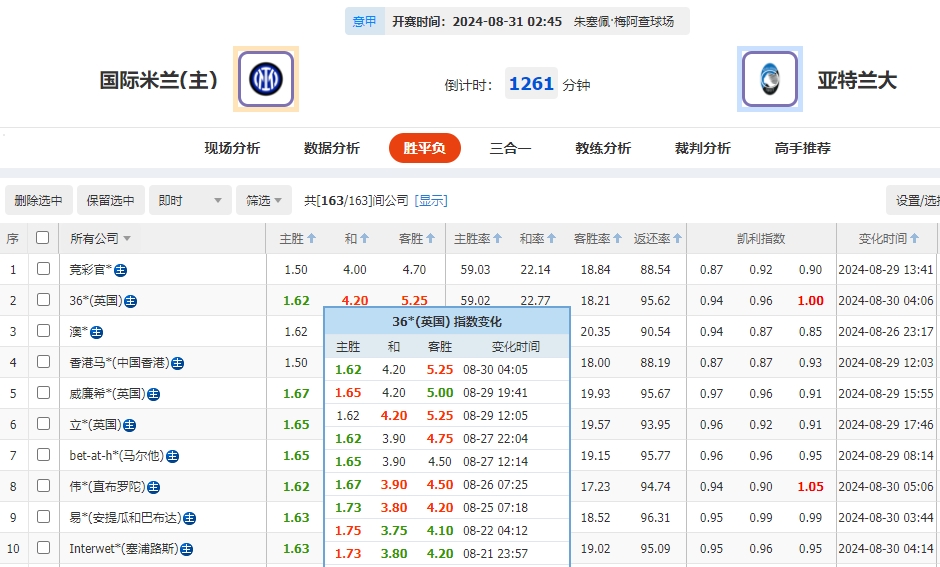Open the 即时 dropdown
Viewport: 940px width, 567px height.
click(x=191, y=201)
